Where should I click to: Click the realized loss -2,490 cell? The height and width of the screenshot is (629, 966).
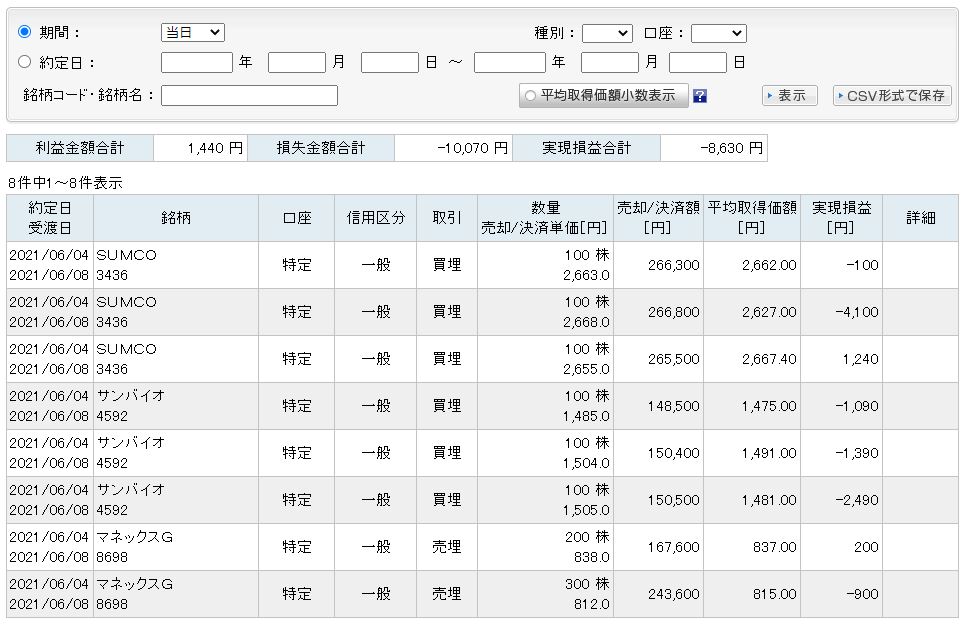point(841,500)
